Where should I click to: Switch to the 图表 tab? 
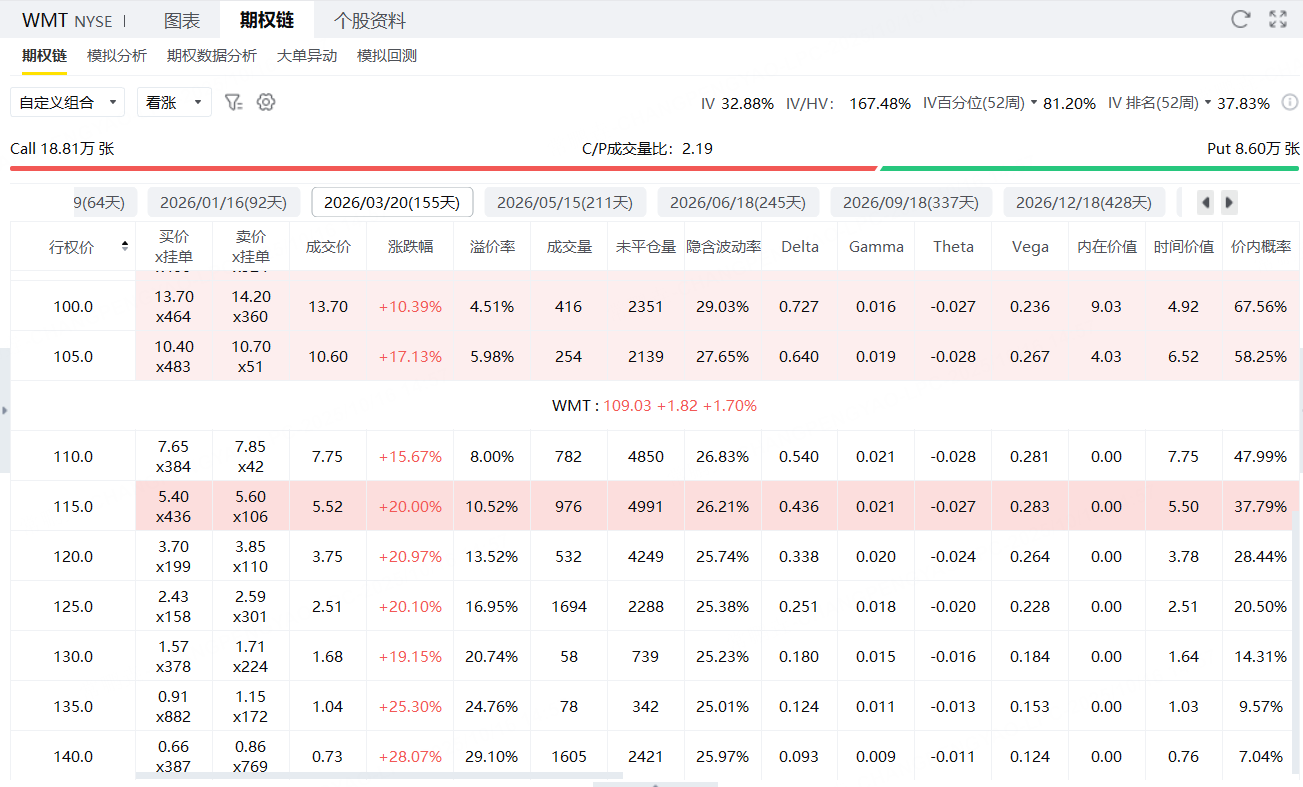click(x=182, y=20)
